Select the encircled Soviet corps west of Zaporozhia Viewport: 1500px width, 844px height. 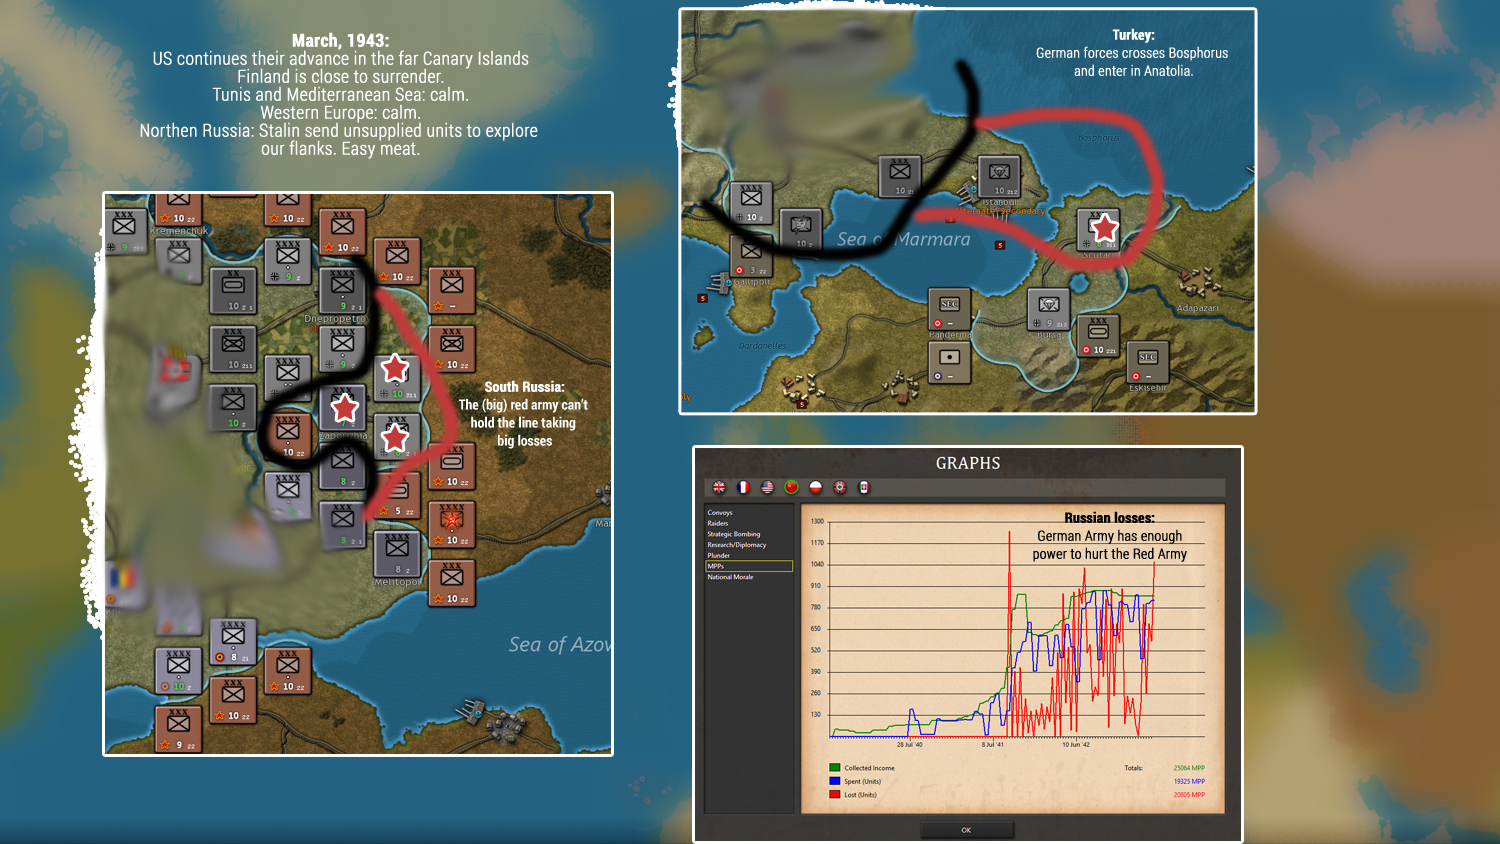coord(288,438)
